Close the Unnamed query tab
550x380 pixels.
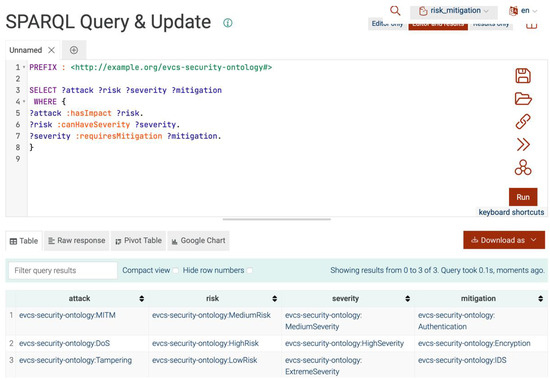tap(51, 50)
